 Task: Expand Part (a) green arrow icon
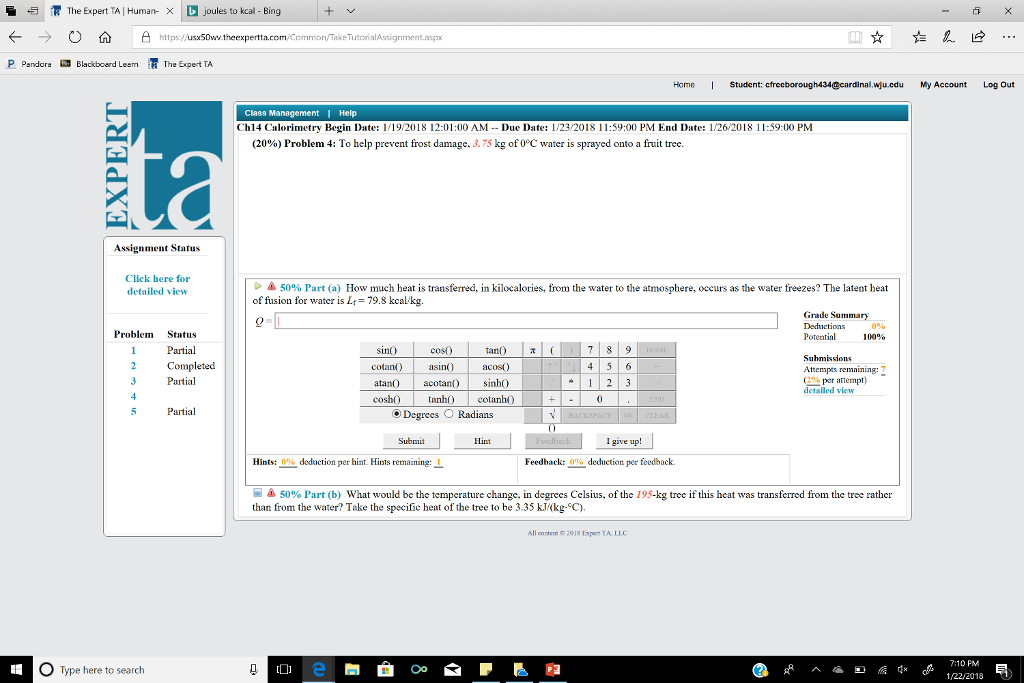(257, 286)
